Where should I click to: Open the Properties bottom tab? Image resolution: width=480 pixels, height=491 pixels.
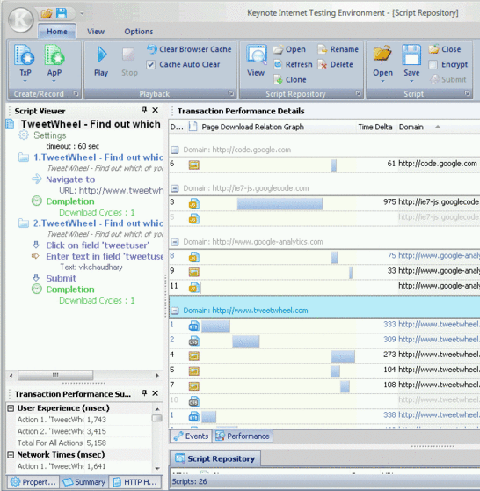tap(33, 482)
